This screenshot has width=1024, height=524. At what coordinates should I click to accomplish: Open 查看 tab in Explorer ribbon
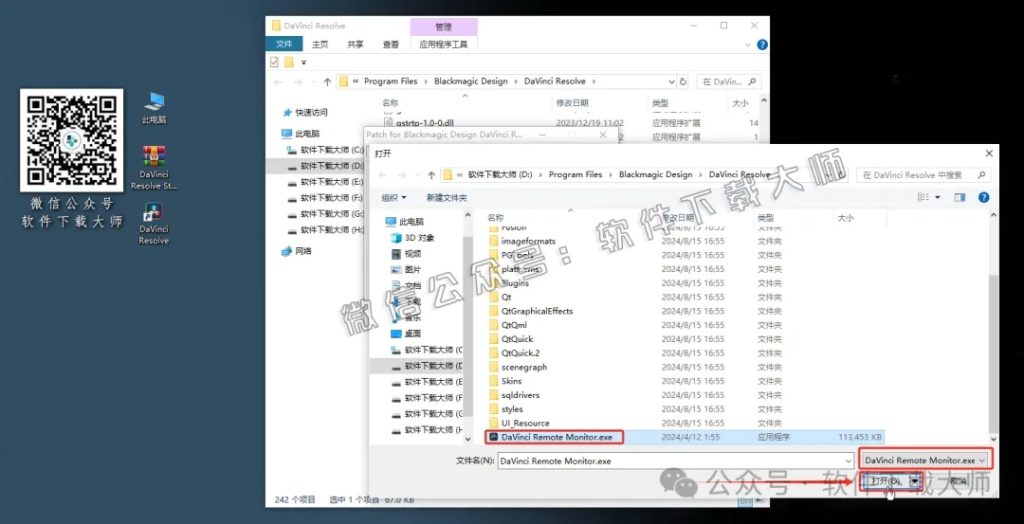(391, 44)
